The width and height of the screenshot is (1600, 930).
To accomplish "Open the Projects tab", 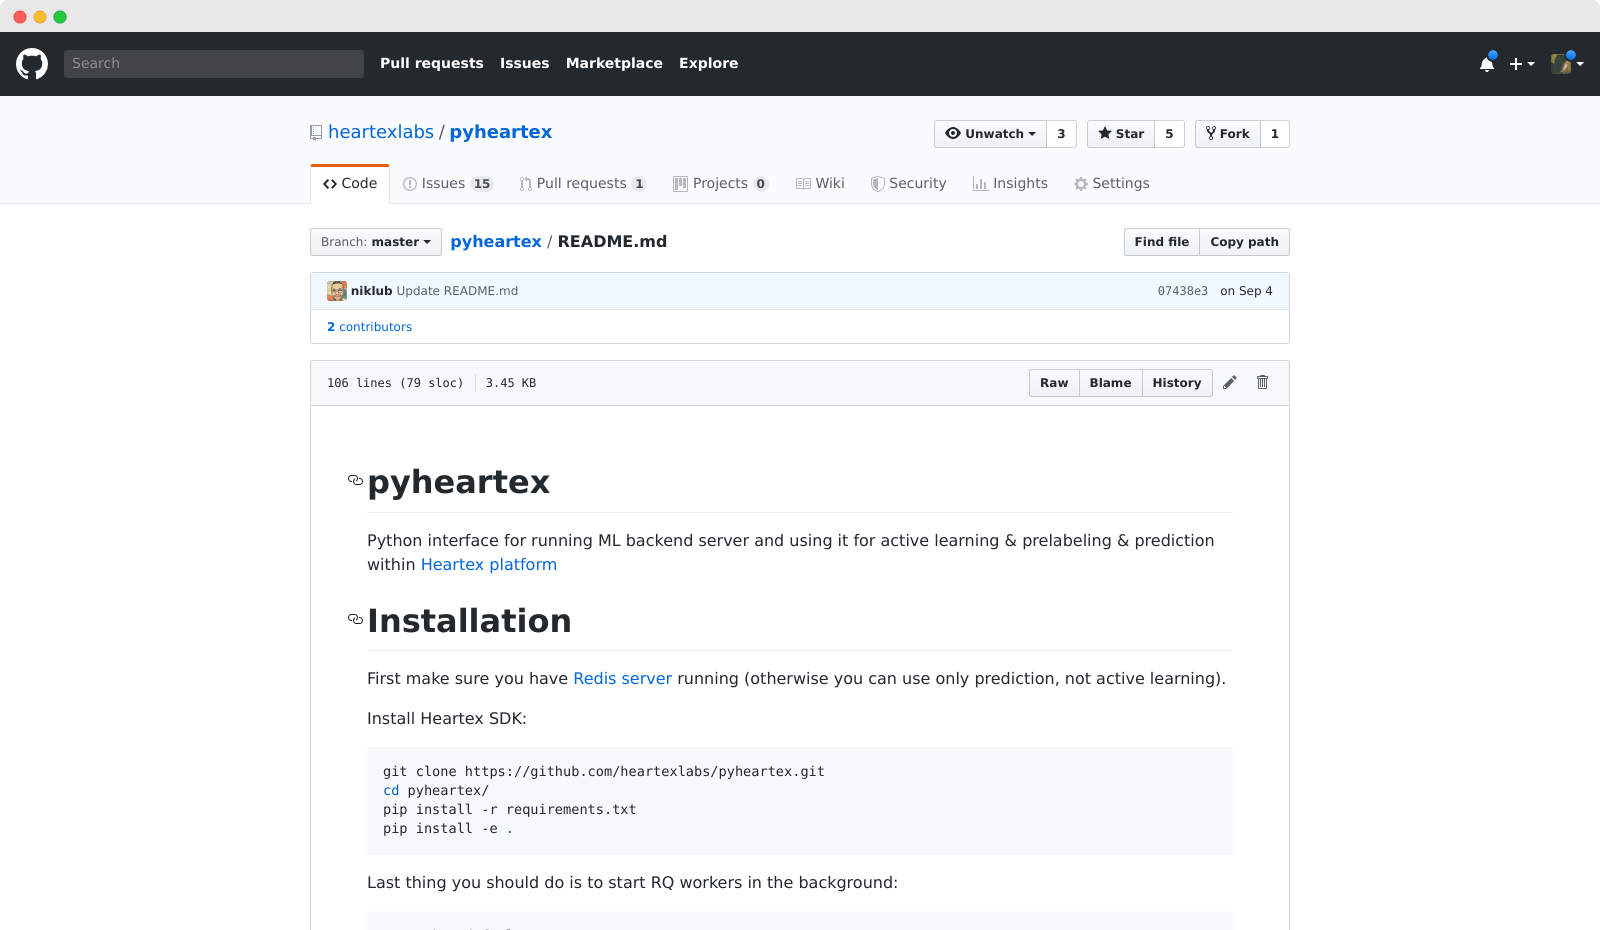I will (x=721, y=184).
